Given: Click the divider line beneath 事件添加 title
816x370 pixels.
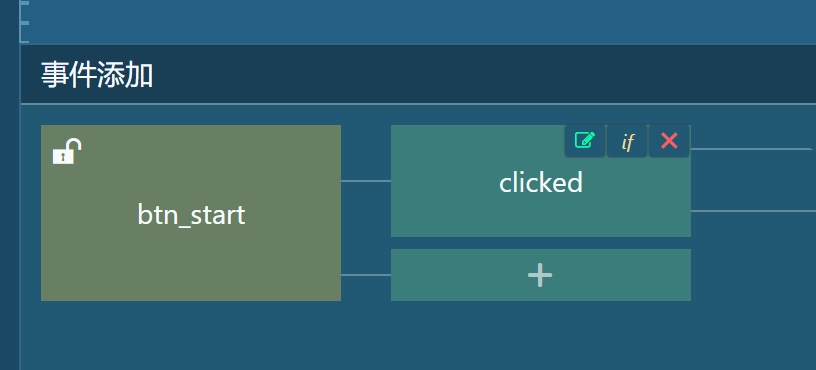Looking at the screenshot, I should (418, 104).
